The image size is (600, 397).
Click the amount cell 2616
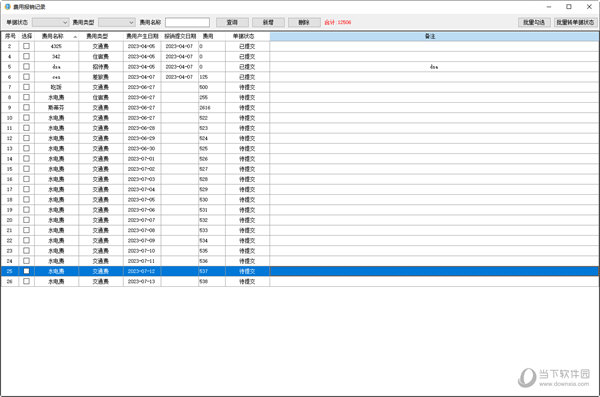point(212,108)
